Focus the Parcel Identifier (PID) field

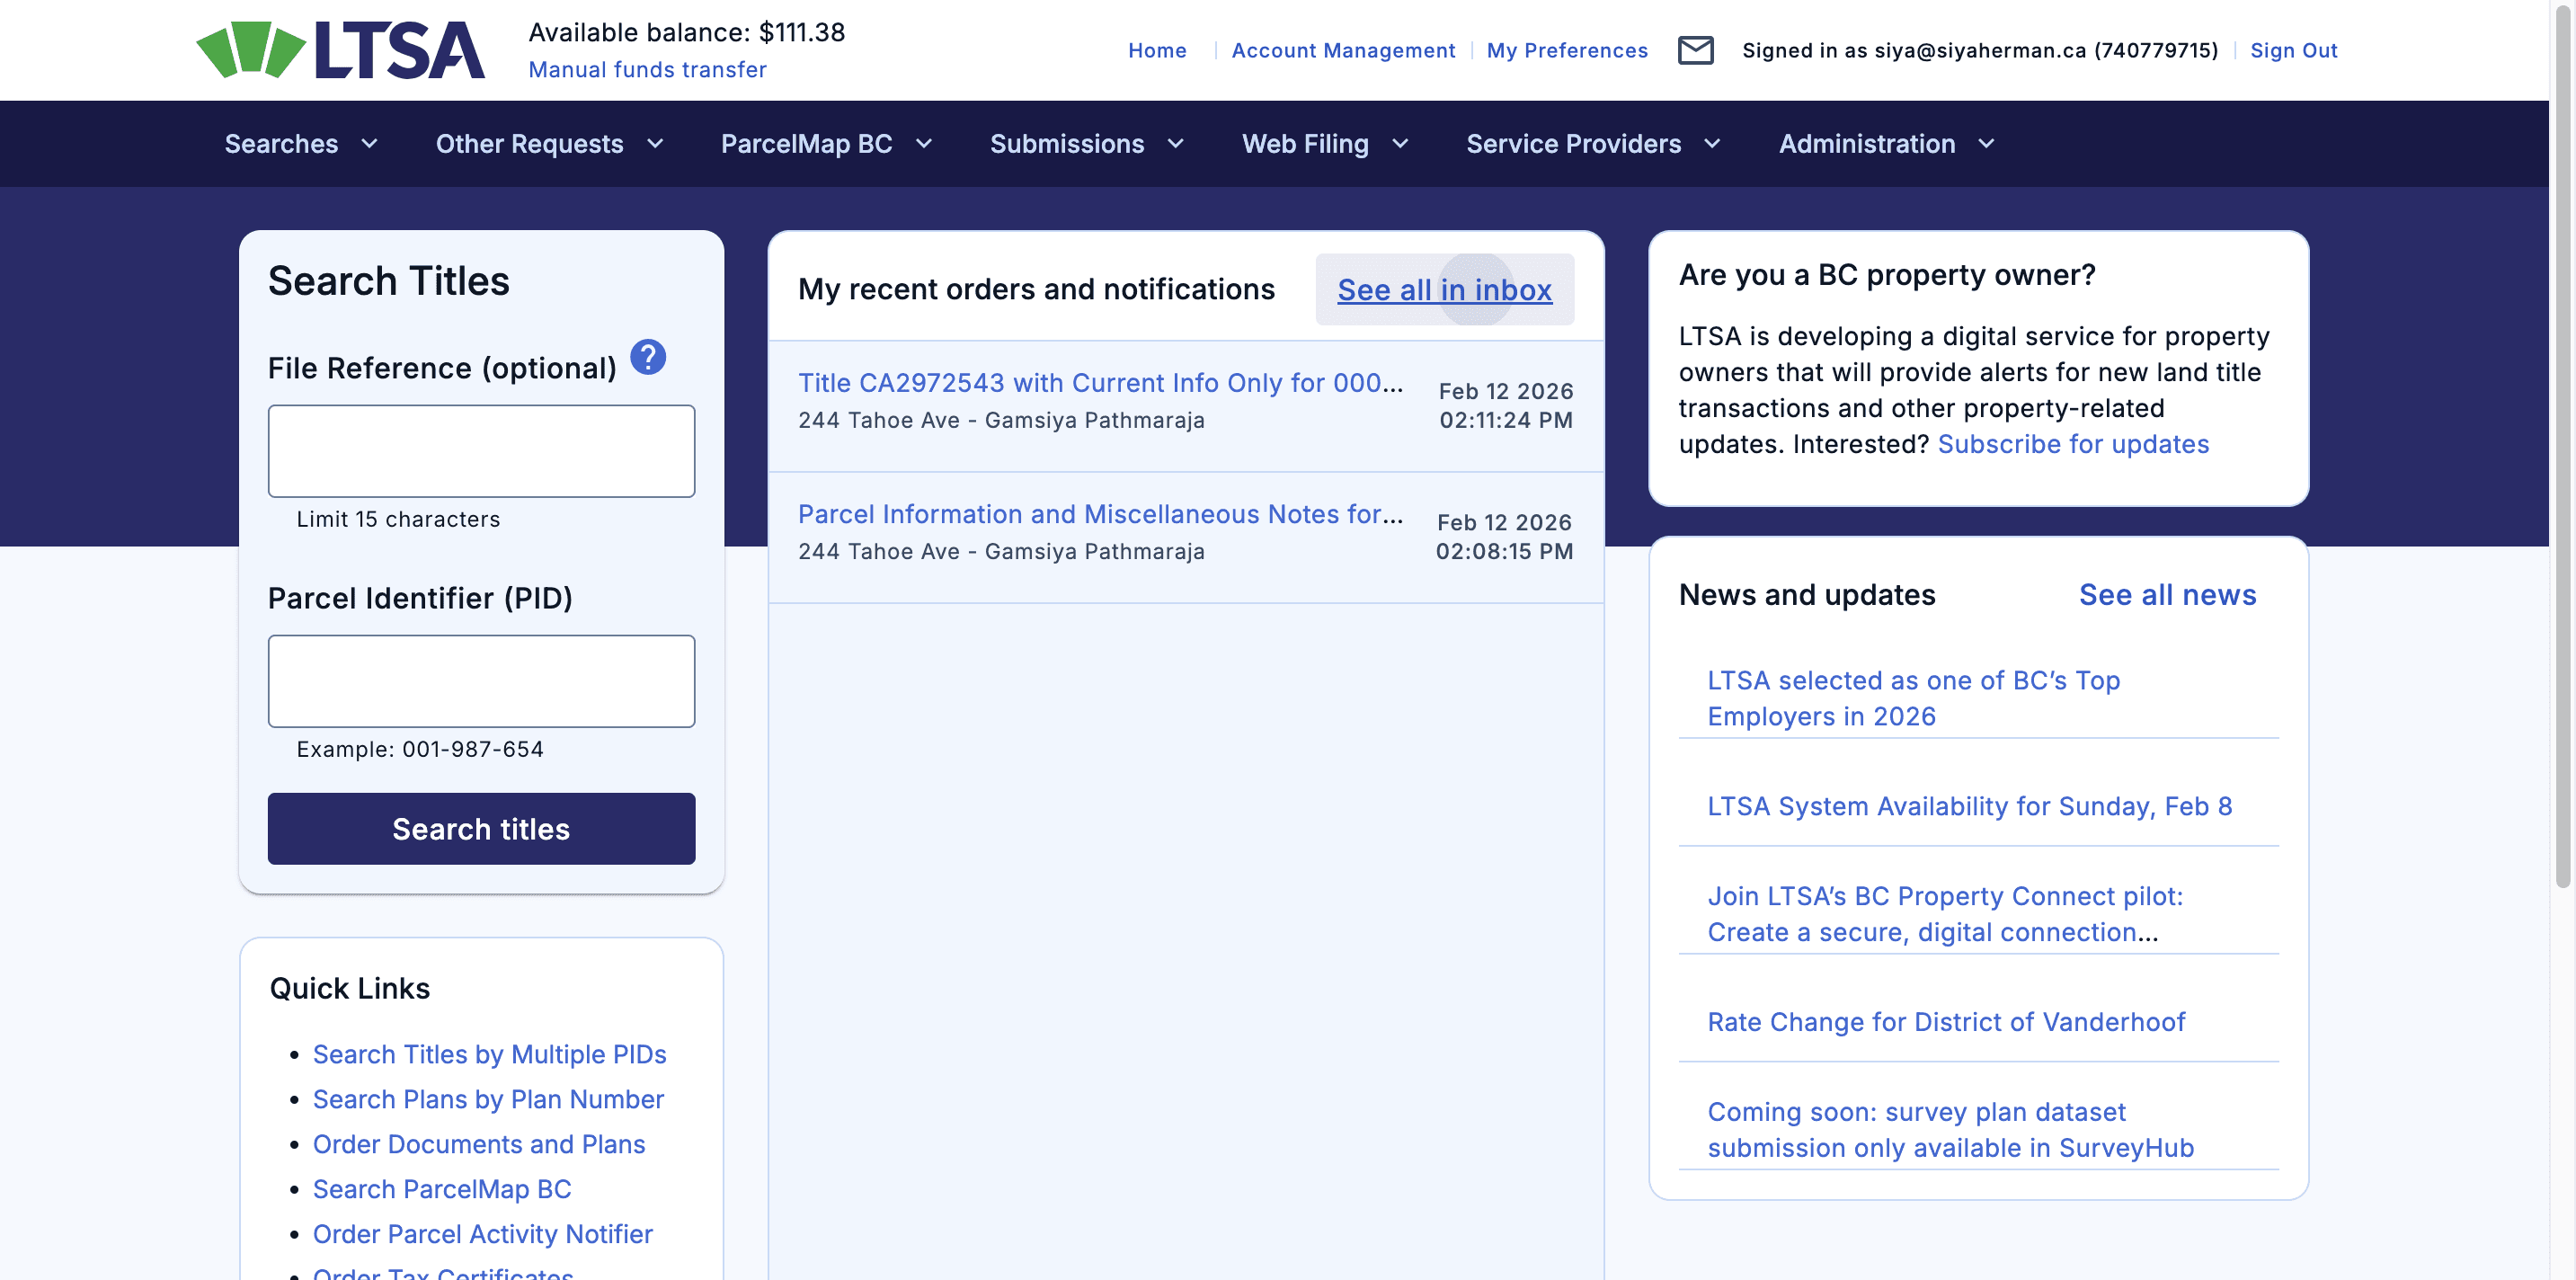tap(481, 681)
